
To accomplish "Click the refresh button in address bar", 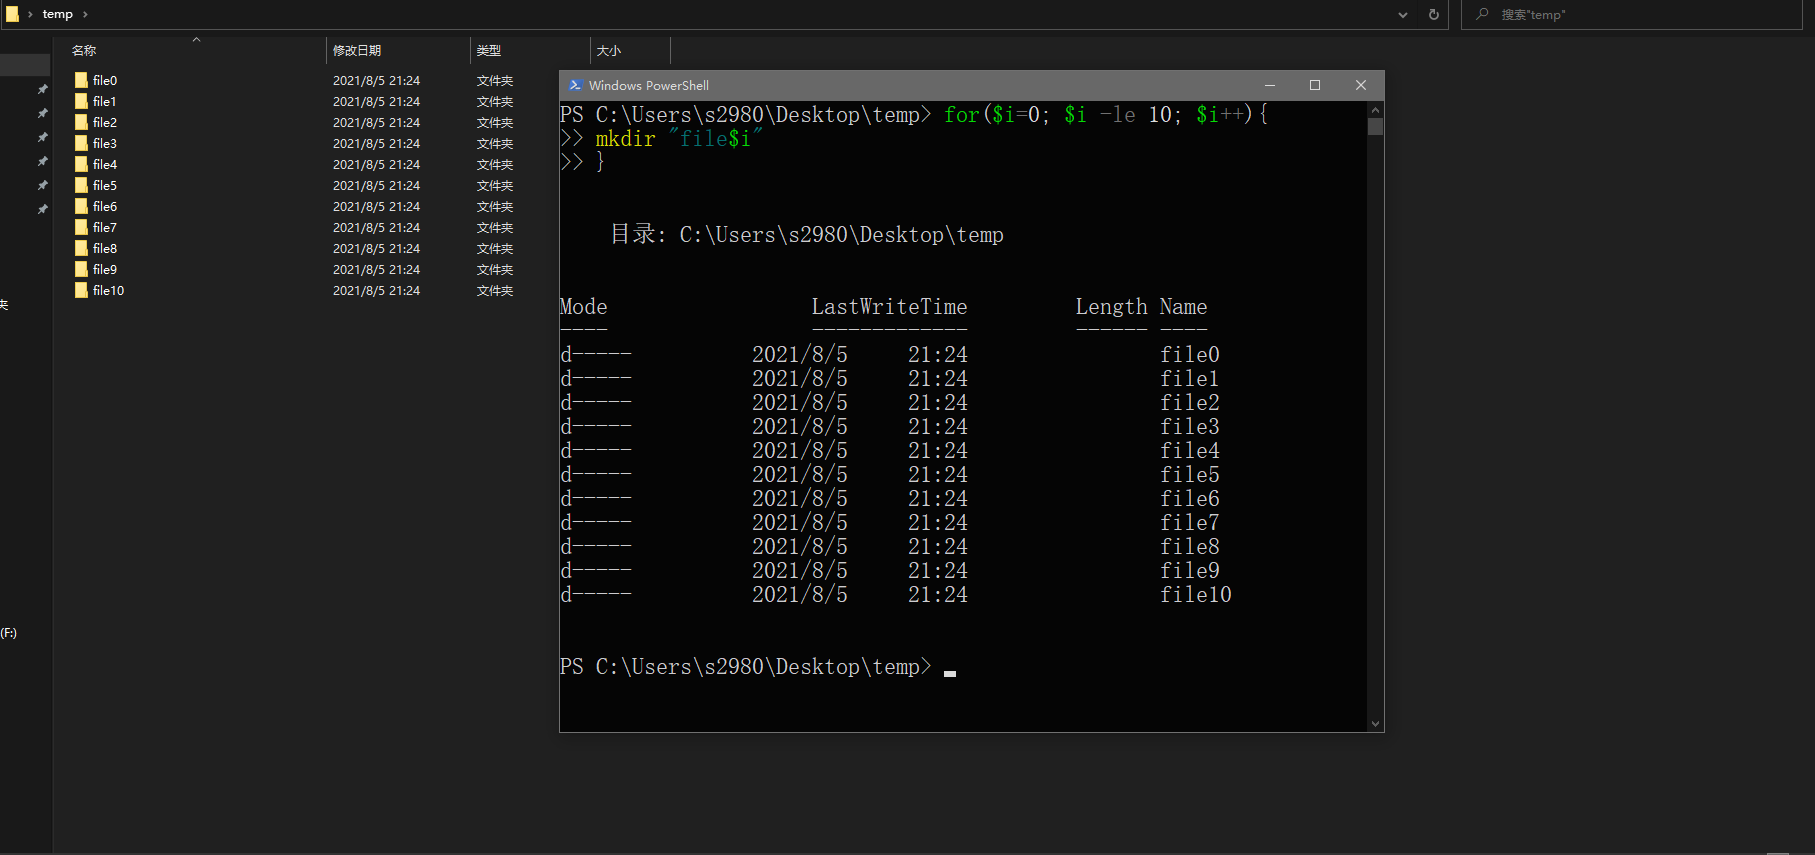I will [1434, 14].
